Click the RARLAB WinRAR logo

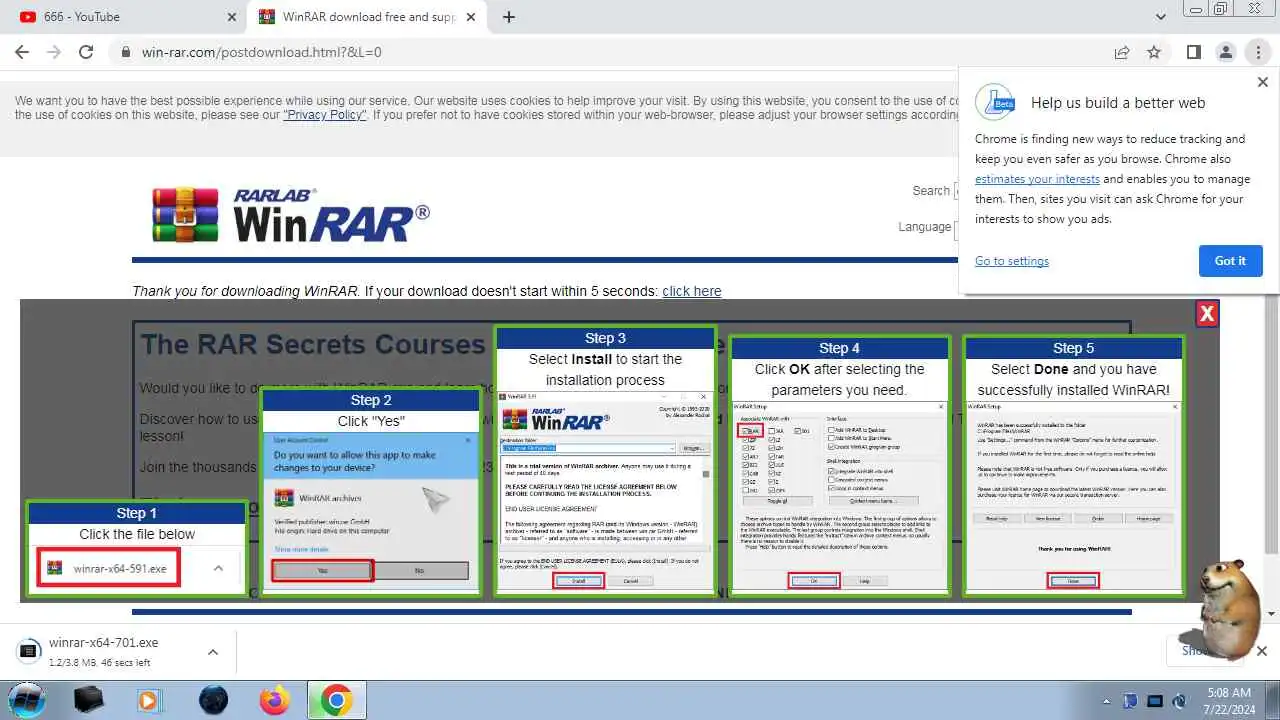click(x=291, y=214)
